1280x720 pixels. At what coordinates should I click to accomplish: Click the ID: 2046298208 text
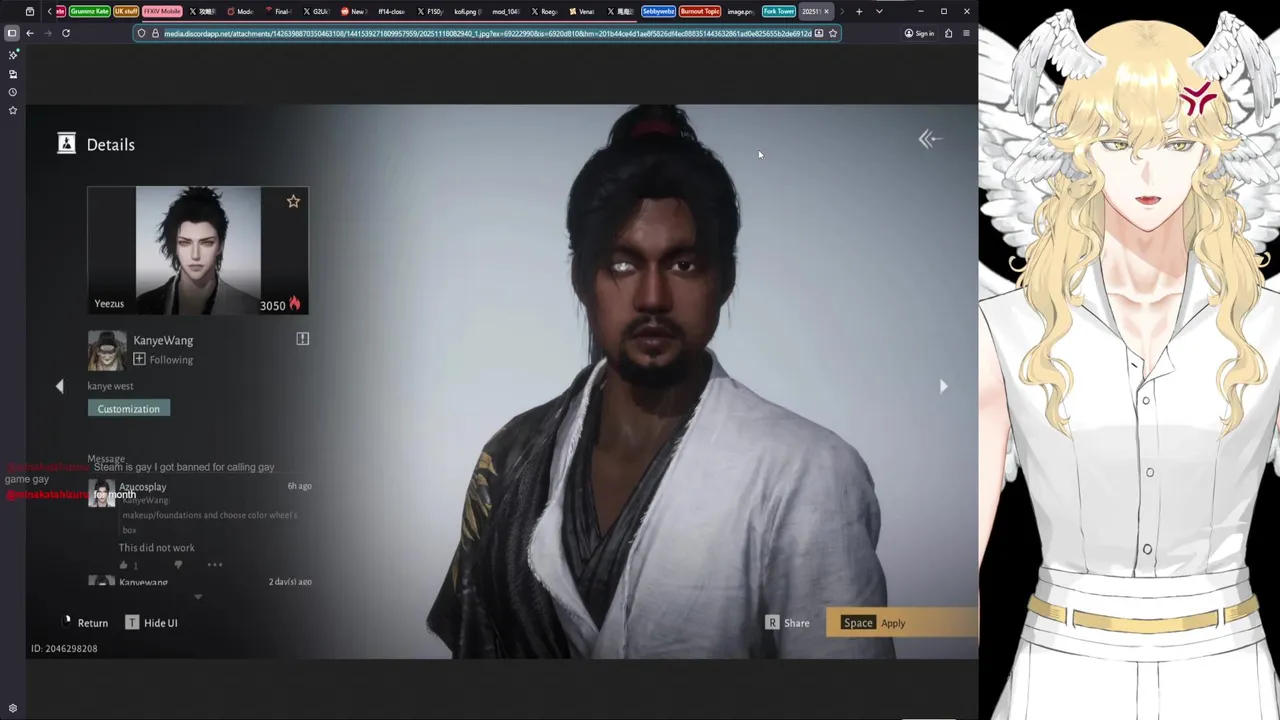pyautogui.click(x=64, y=649)
